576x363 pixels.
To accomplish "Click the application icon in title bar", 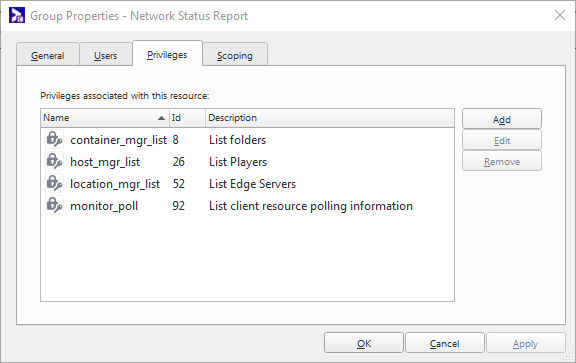I will click(17, 15).
